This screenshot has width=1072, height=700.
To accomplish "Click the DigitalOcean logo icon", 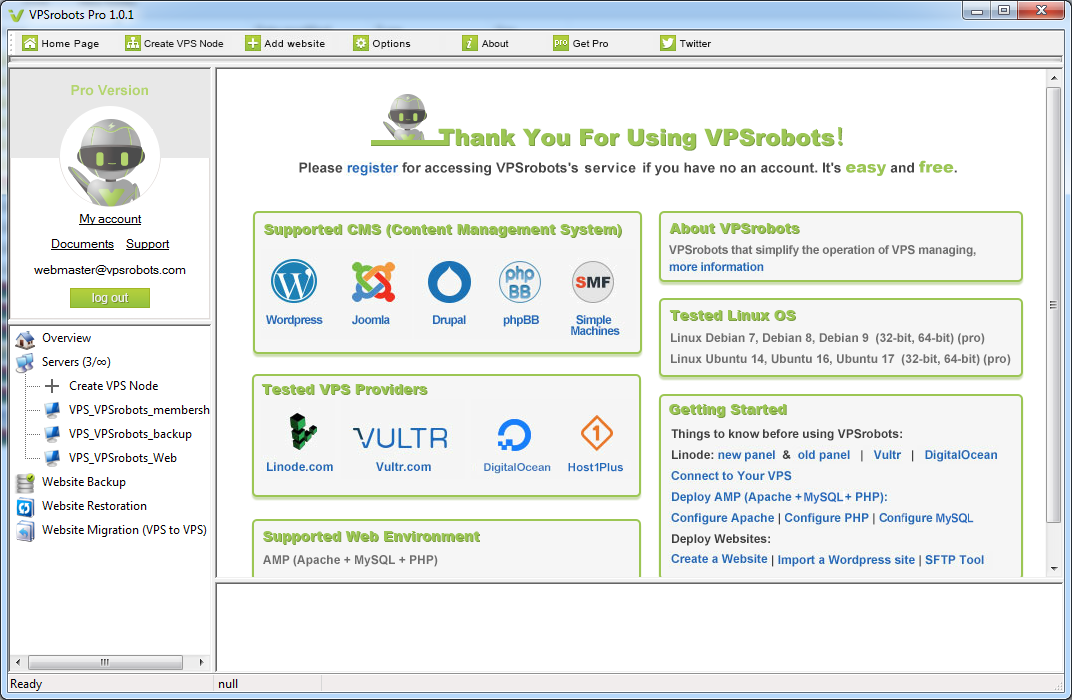I will 514,435.
